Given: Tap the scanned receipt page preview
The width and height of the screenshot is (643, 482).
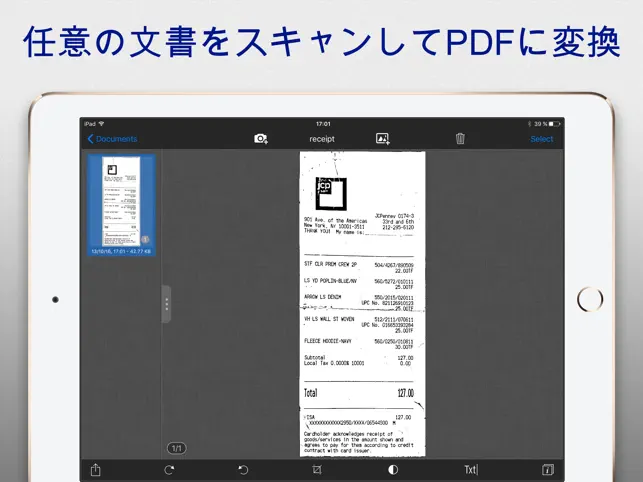Looking at the screenshot, I should 363,304.
